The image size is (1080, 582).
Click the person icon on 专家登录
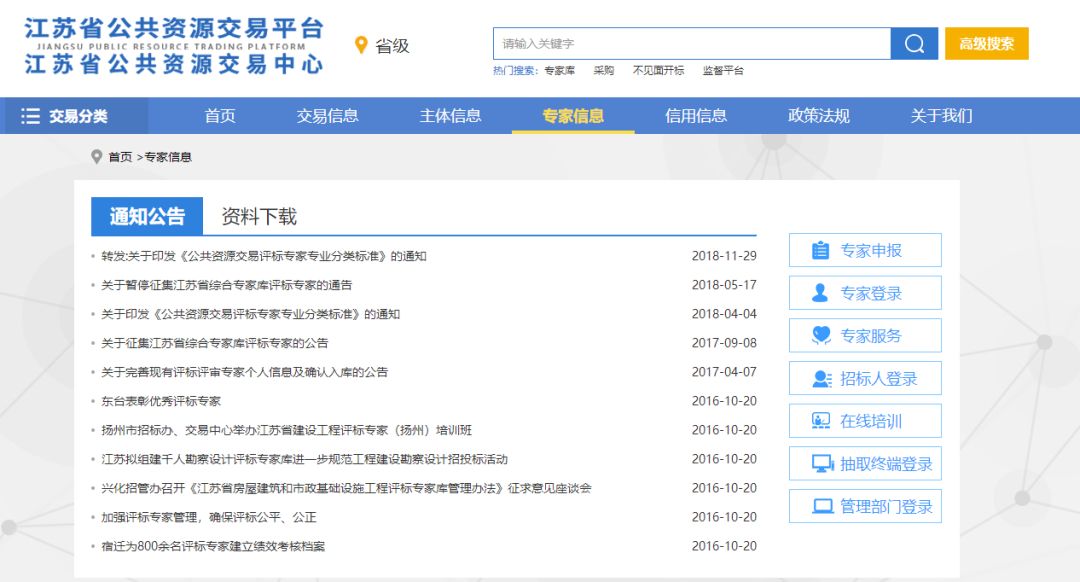(x=820, y=293)
